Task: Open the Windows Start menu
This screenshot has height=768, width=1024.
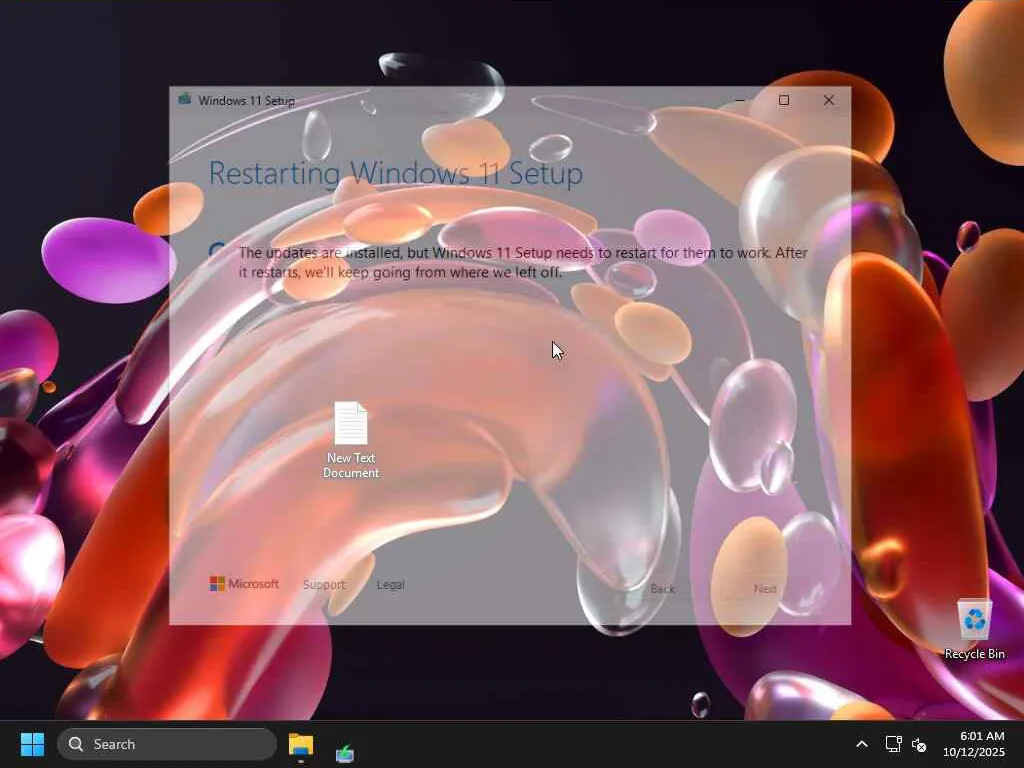Action: (32, 744)
